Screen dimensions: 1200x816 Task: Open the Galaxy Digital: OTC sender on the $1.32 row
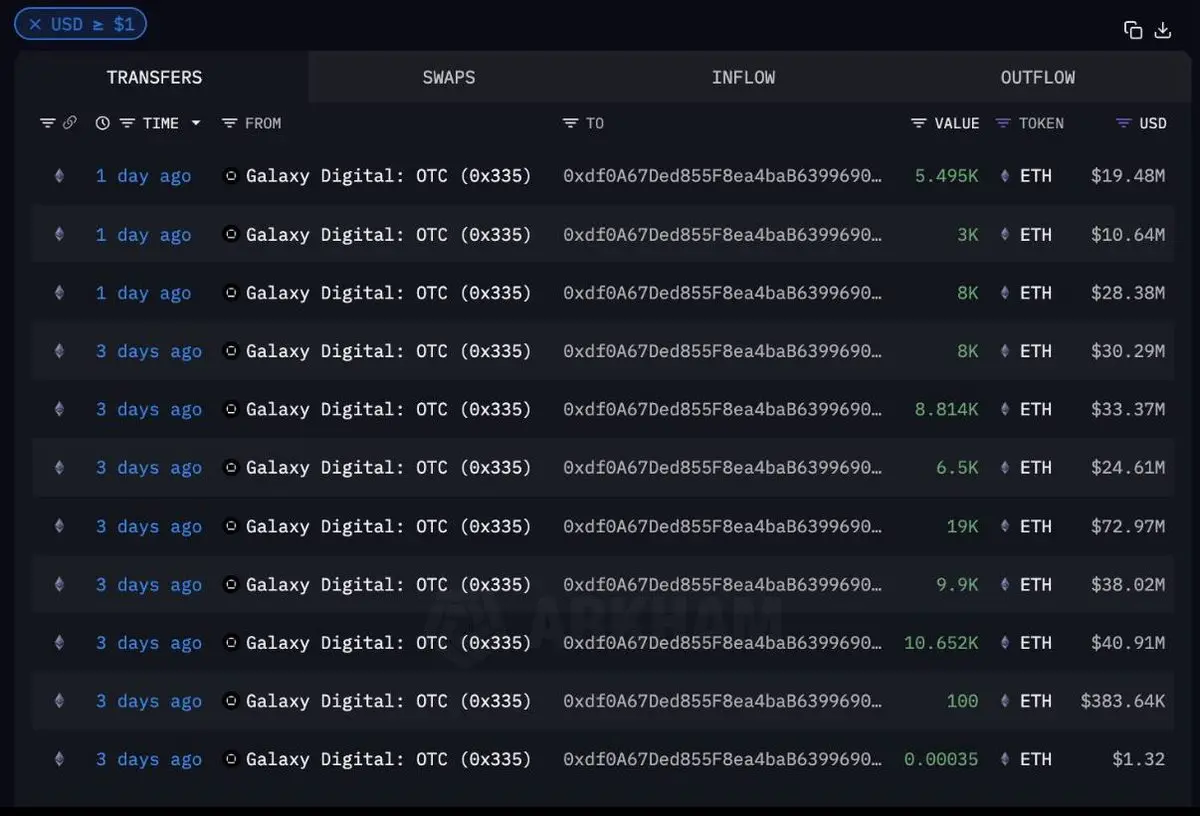(x=389, y=759)
